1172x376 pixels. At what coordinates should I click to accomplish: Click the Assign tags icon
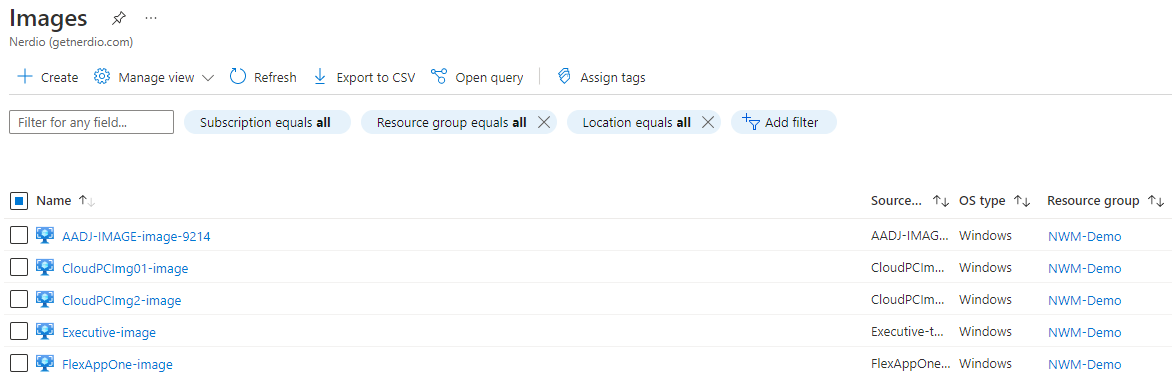point(564,77)
